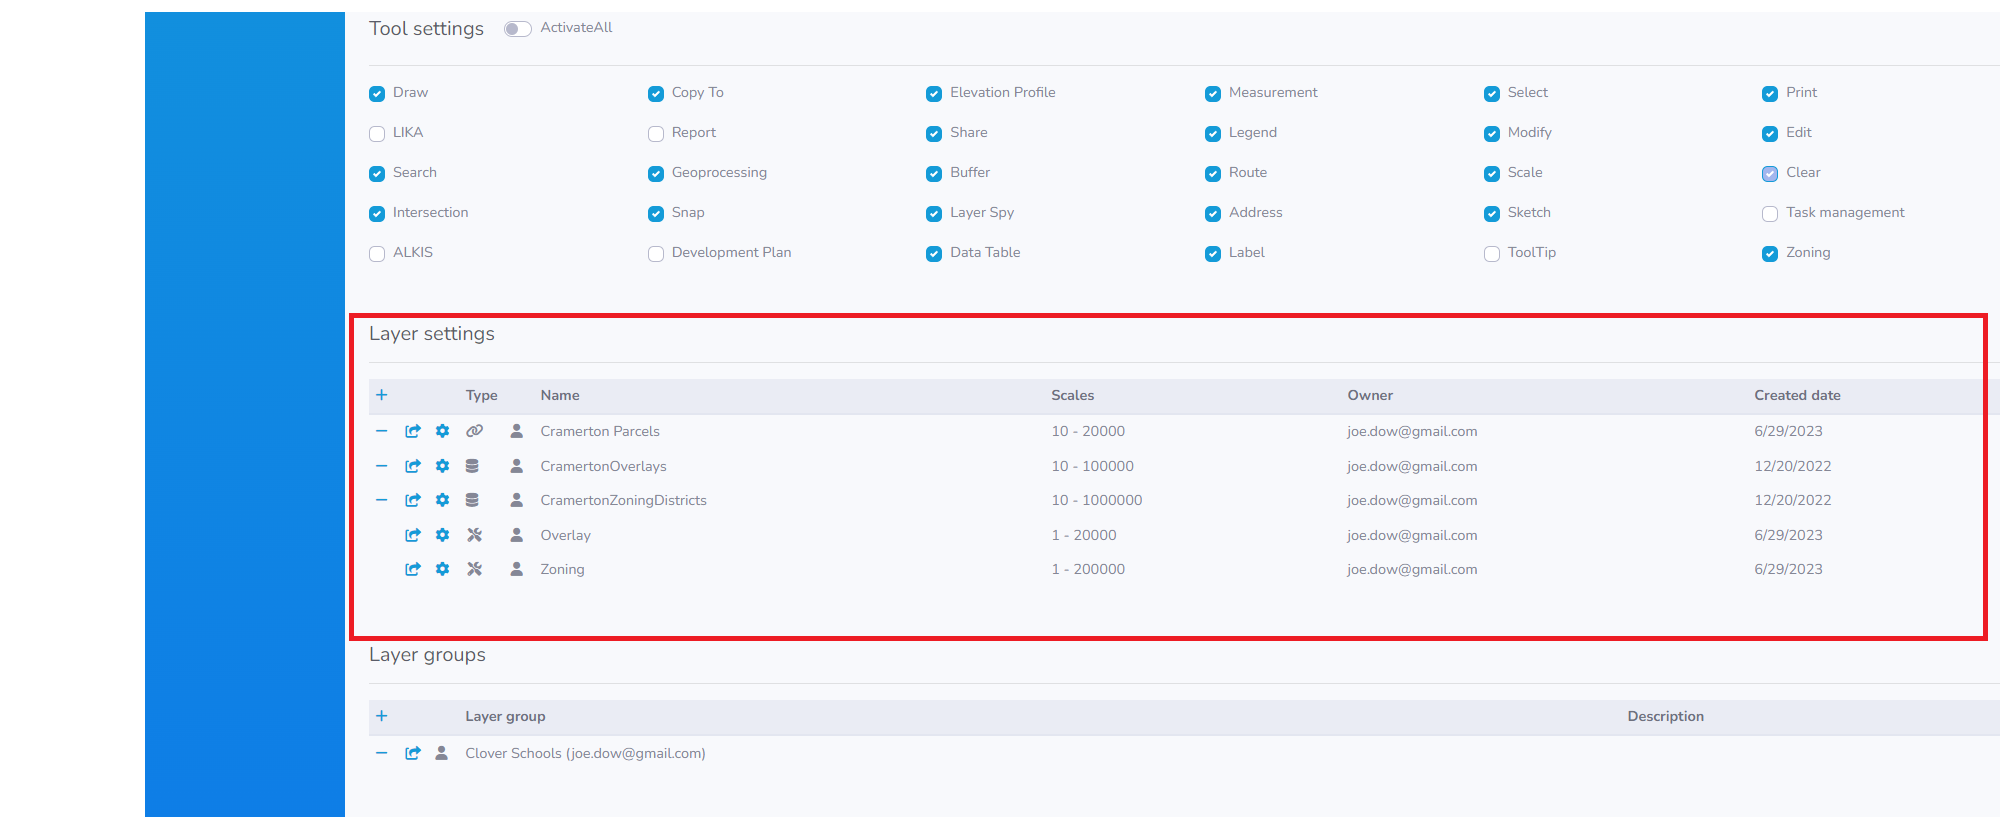Enable the Report checkbox
Screen dimensions: 2000x817
tap(656, 133)
